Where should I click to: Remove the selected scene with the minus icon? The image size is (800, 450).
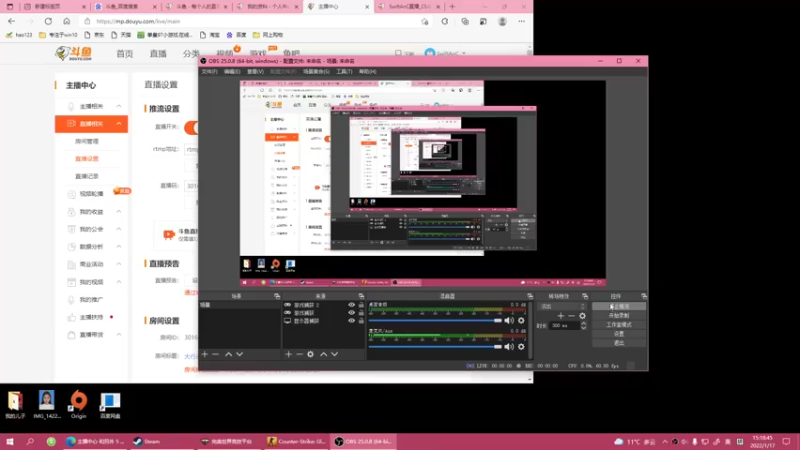click(215, 354)
